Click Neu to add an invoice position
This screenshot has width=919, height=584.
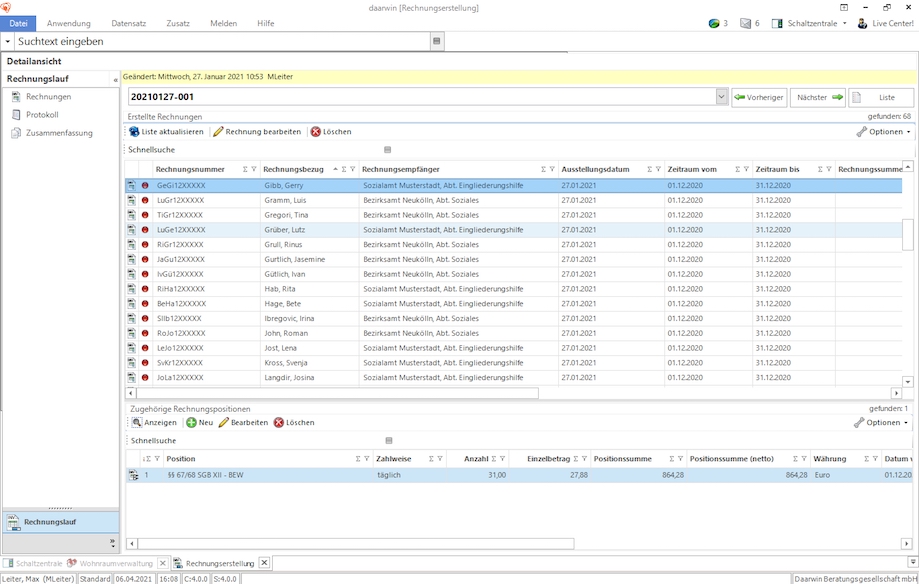point(200,423)
